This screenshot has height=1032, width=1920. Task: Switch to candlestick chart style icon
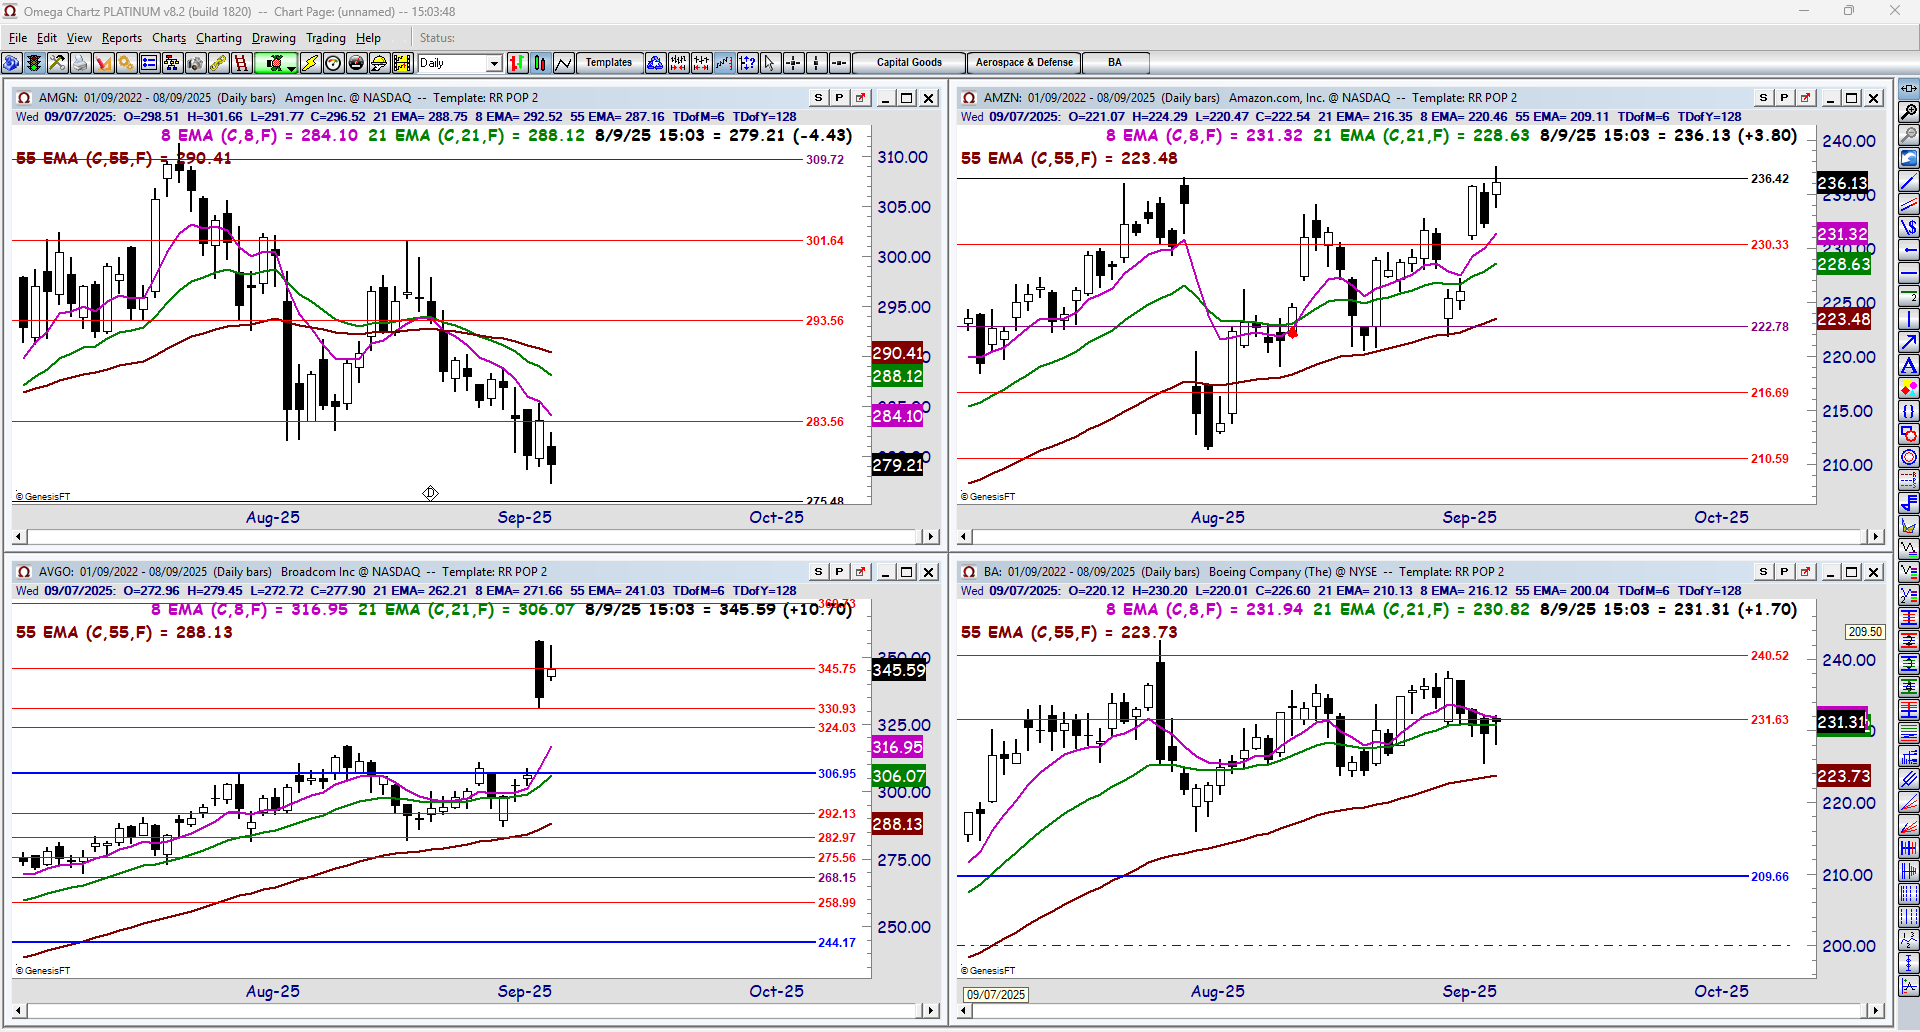(x=540, y=63)
